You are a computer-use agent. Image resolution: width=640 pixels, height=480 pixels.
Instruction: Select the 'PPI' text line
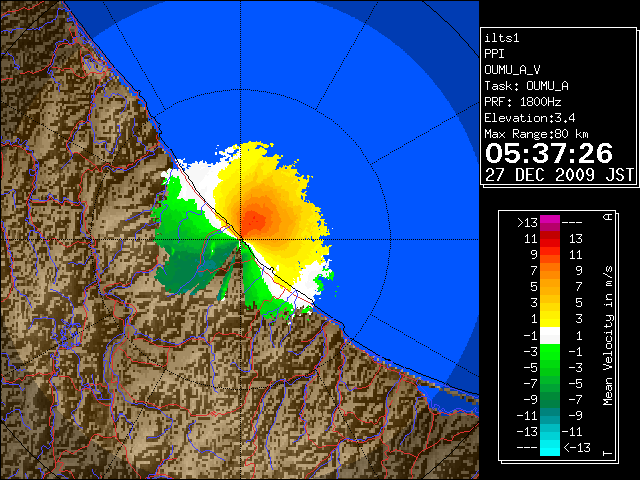pyautogui.click(x=494, y=54)
